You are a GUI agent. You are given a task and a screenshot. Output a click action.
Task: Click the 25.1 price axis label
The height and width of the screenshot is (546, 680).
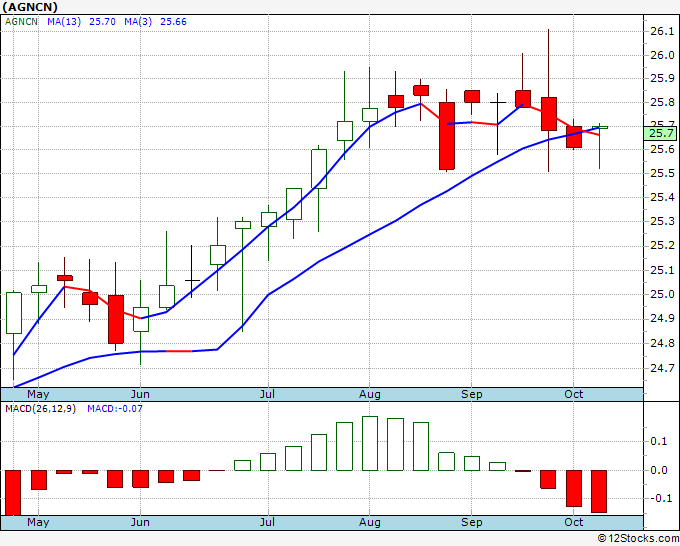click(x=662, y=271)
